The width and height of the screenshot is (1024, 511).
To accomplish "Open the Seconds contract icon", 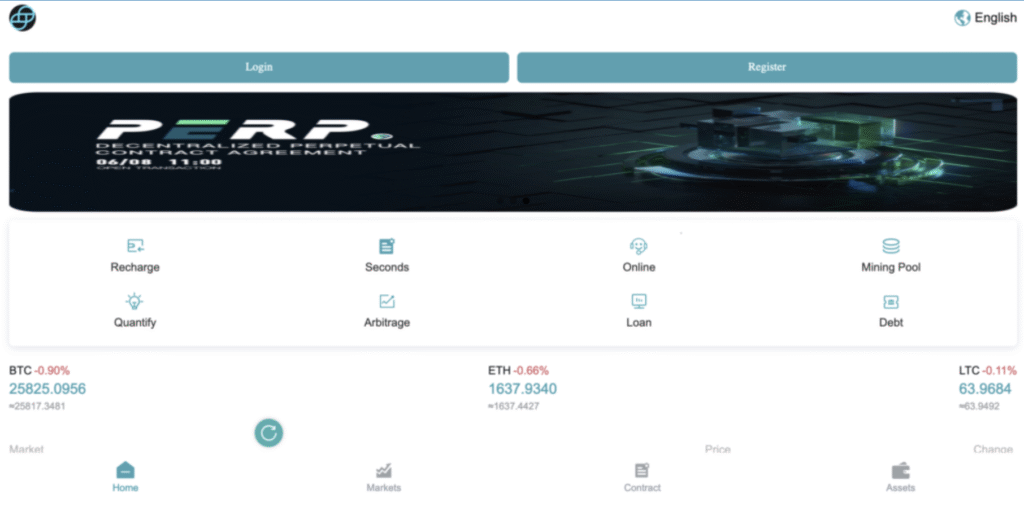I will tap(387, 246).
